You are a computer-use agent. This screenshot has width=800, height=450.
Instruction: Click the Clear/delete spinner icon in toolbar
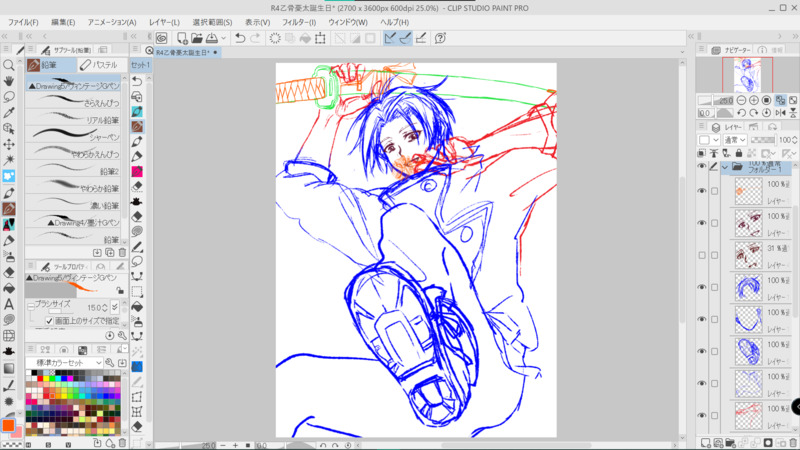click(275, 38)
